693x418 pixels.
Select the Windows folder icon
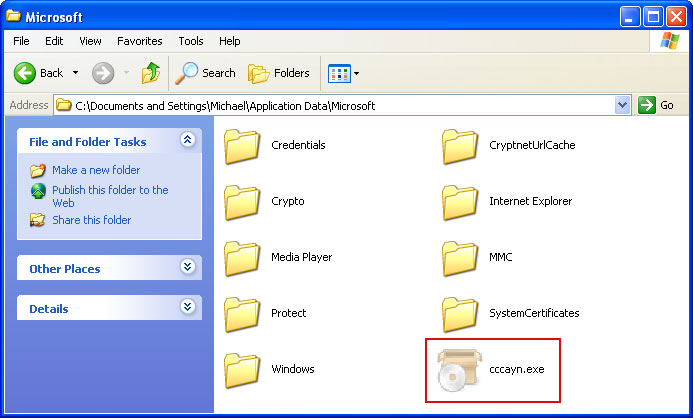tap(242, 370)
